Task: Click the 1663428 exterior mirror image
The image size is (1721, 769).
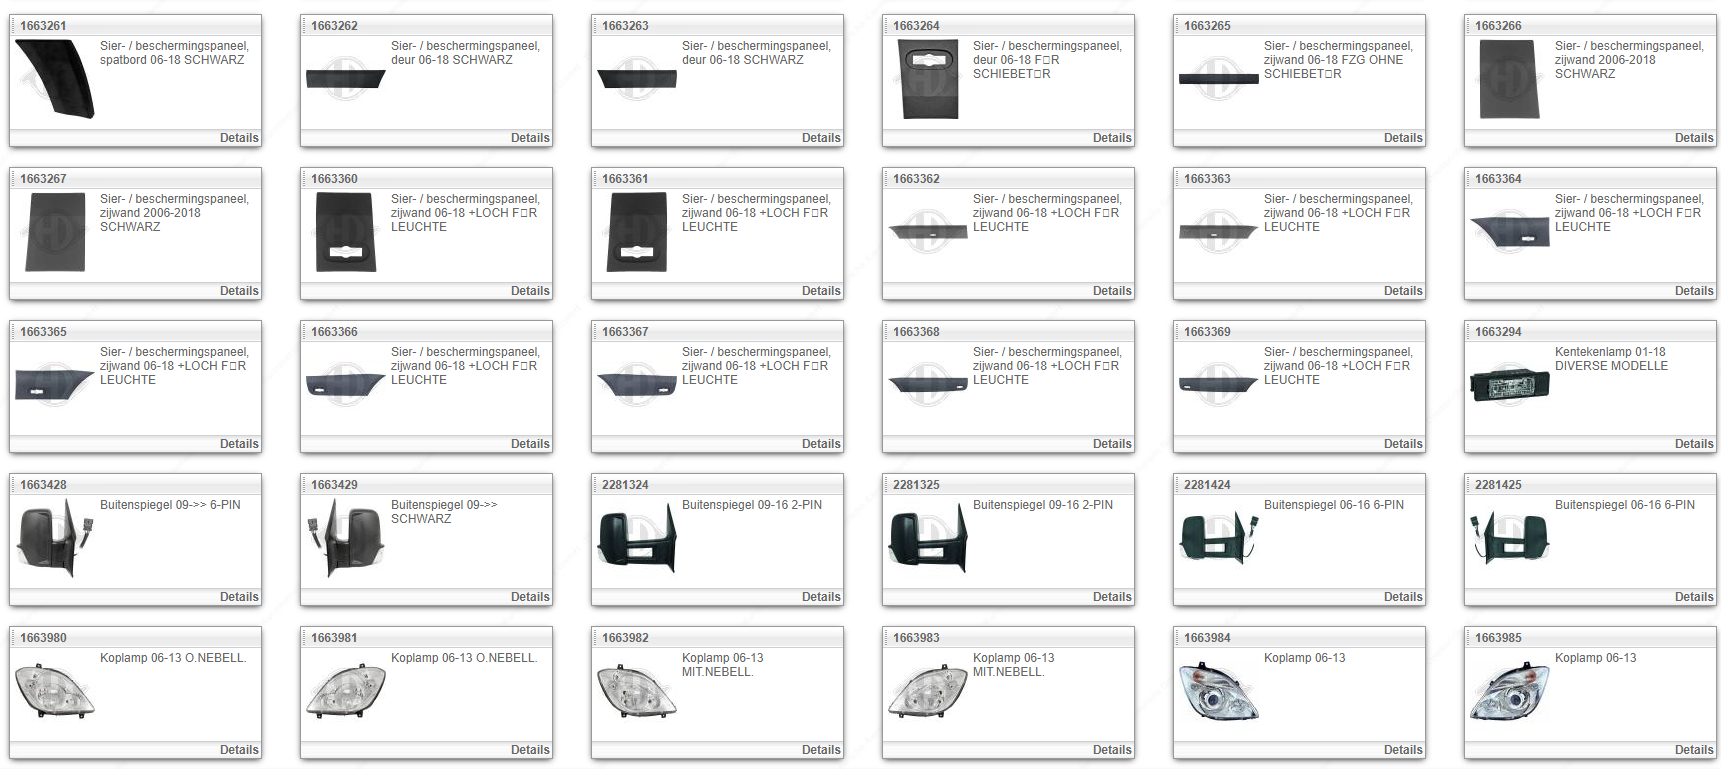Action: tap(55, 539)
